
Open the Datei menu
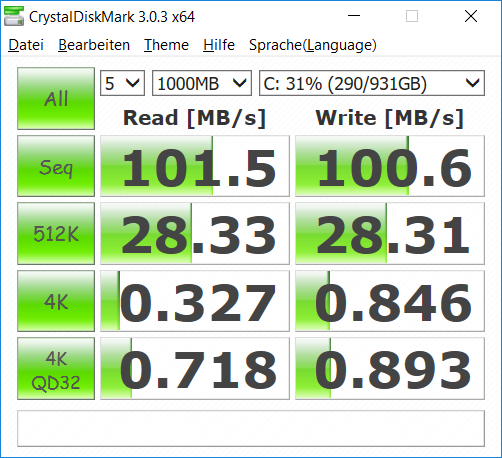[x=26, y=45]
